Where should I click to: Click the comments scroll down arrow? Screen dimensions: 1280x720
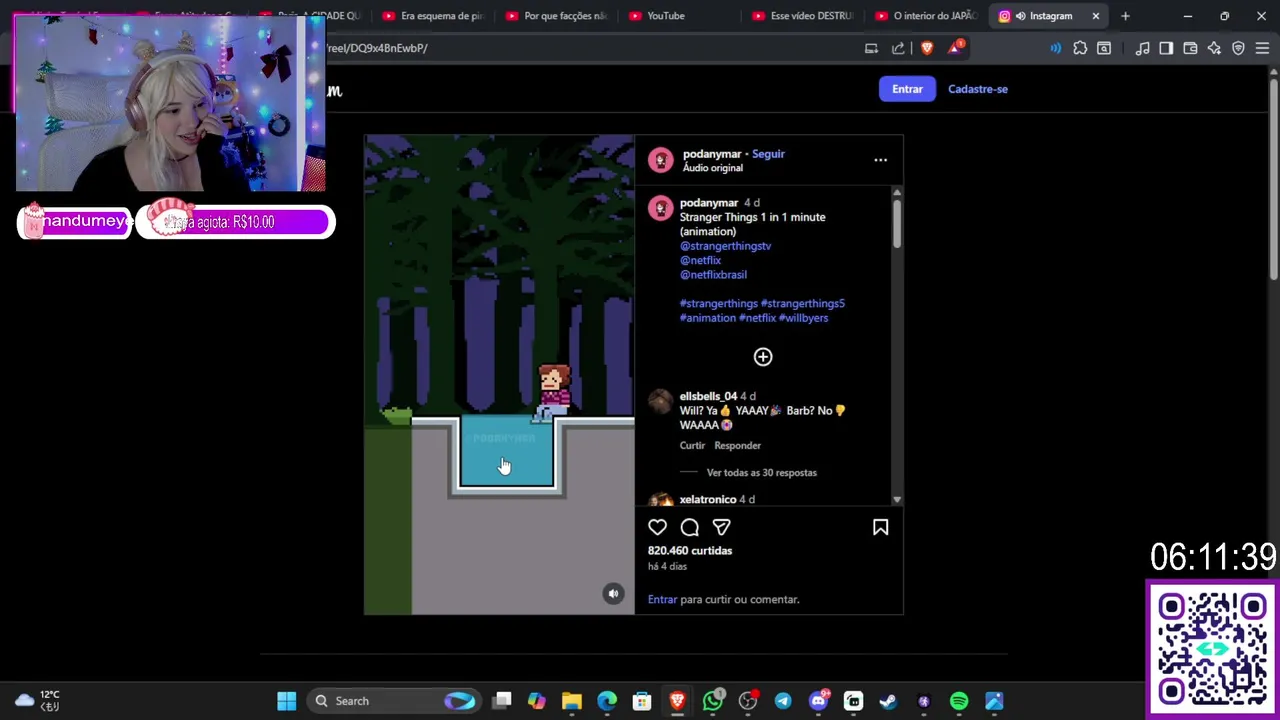897,499
